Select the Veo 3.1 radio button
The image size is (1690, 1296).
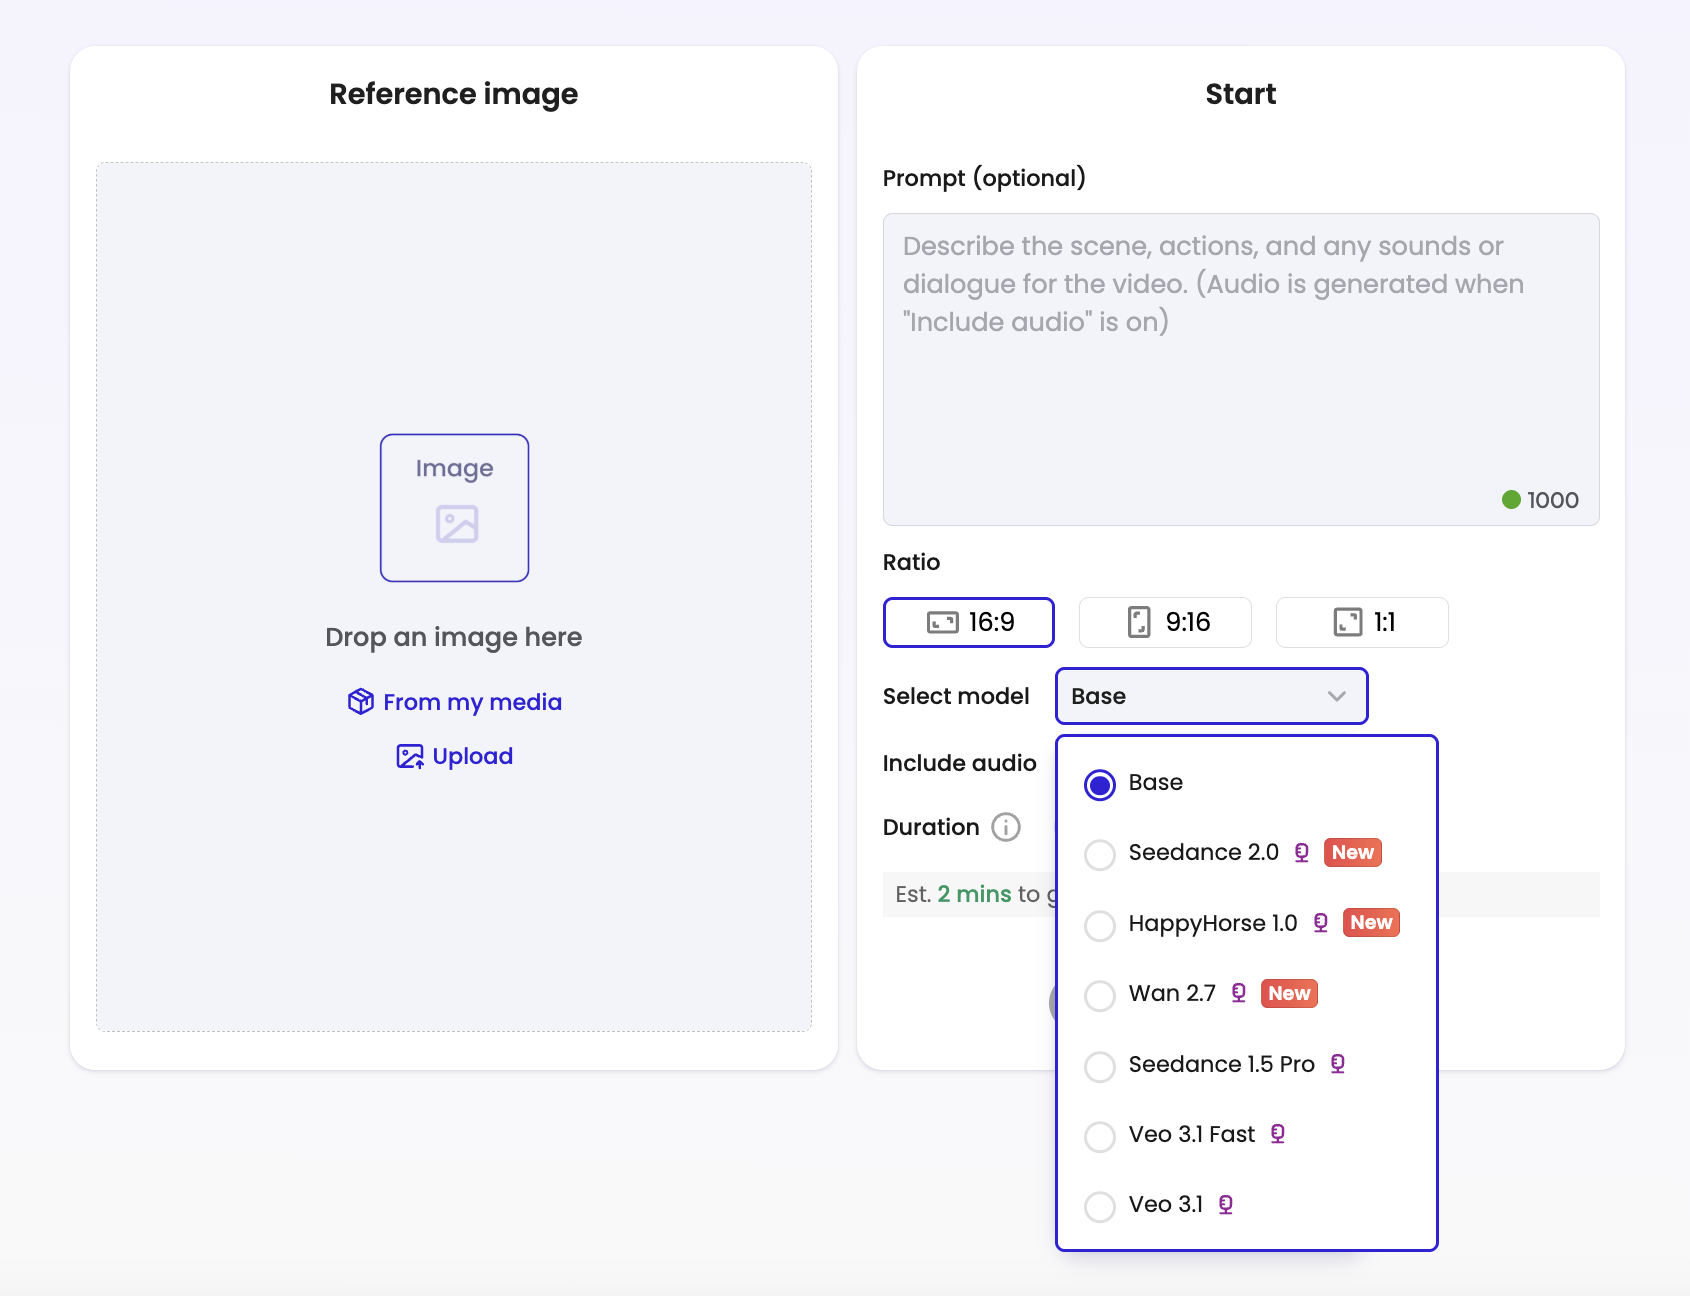(1100, 1207)
